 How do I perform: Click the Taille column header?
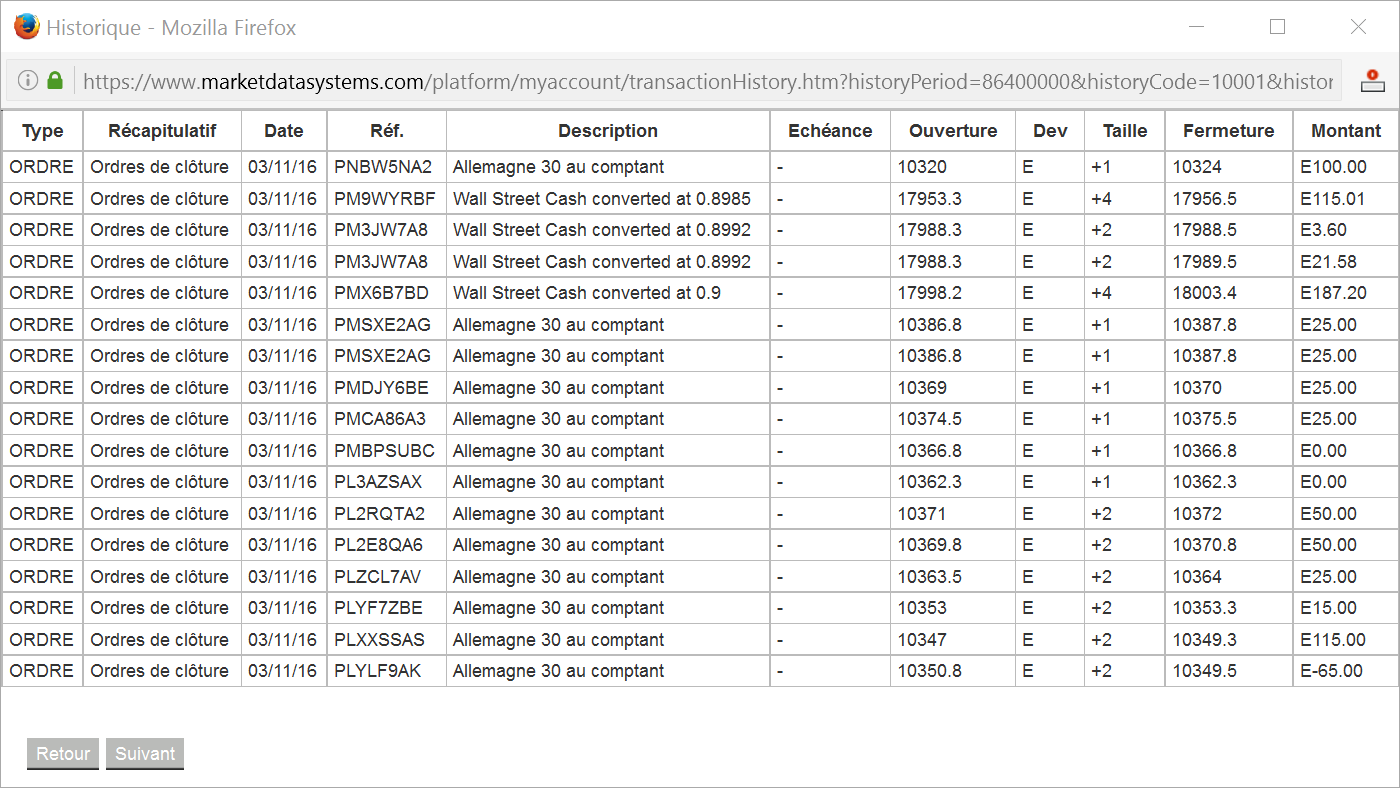click(x=1125, y=131)
